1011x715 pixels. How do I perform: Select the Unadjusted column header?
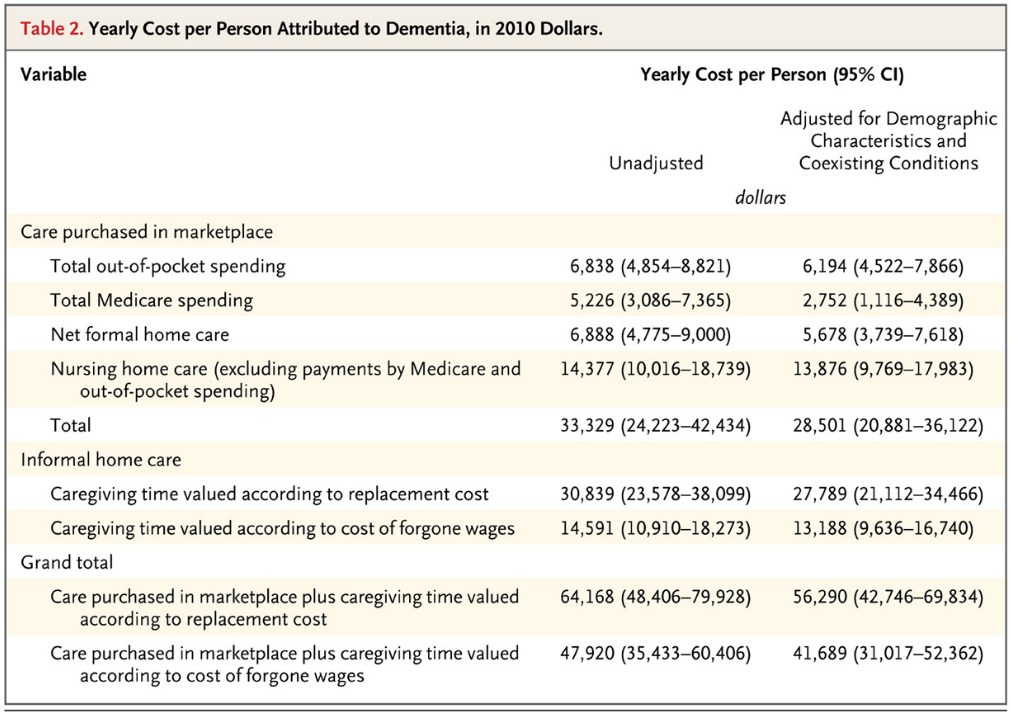point(656,163)
